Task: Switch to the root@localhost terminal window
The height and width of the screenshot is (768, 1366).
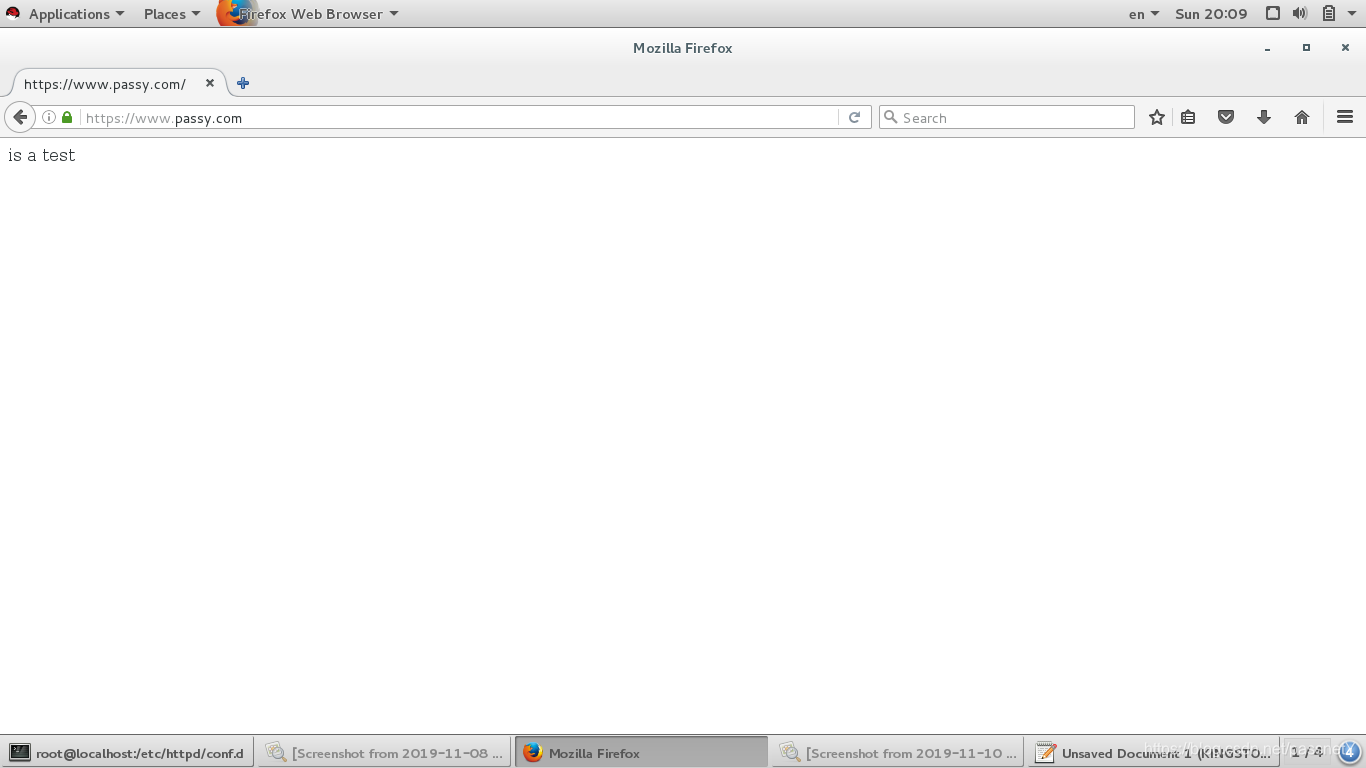Action: [127, 753]
